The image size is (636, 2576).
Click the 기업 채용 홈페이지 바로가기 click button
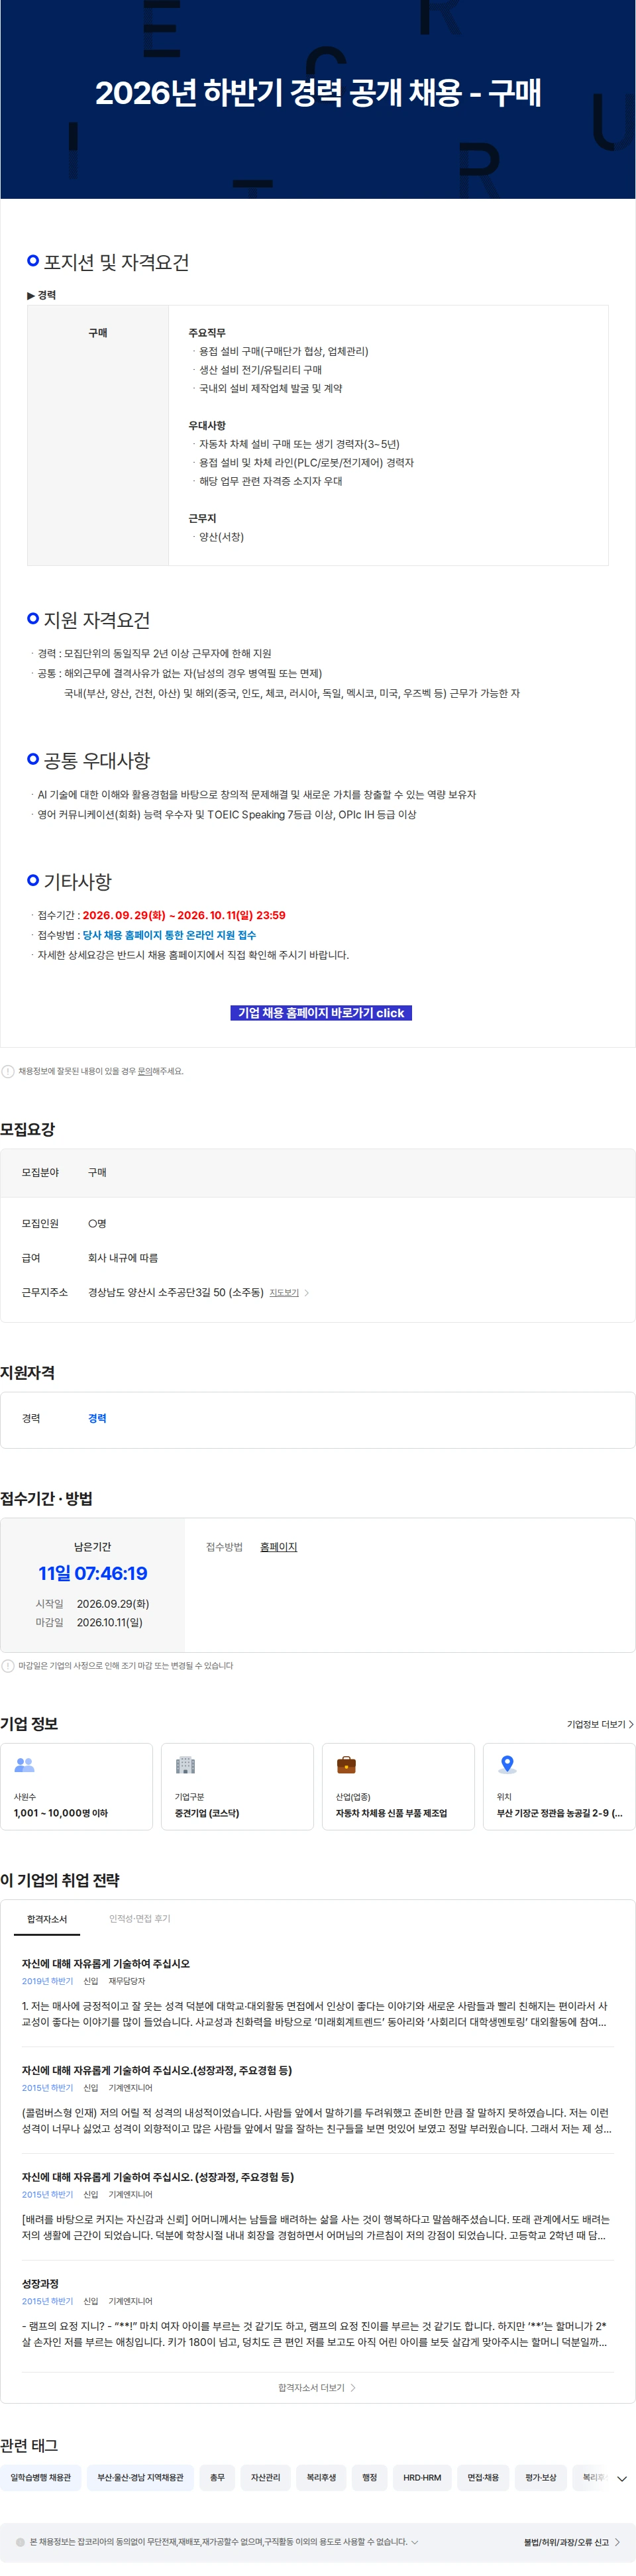pos(321,1013)
